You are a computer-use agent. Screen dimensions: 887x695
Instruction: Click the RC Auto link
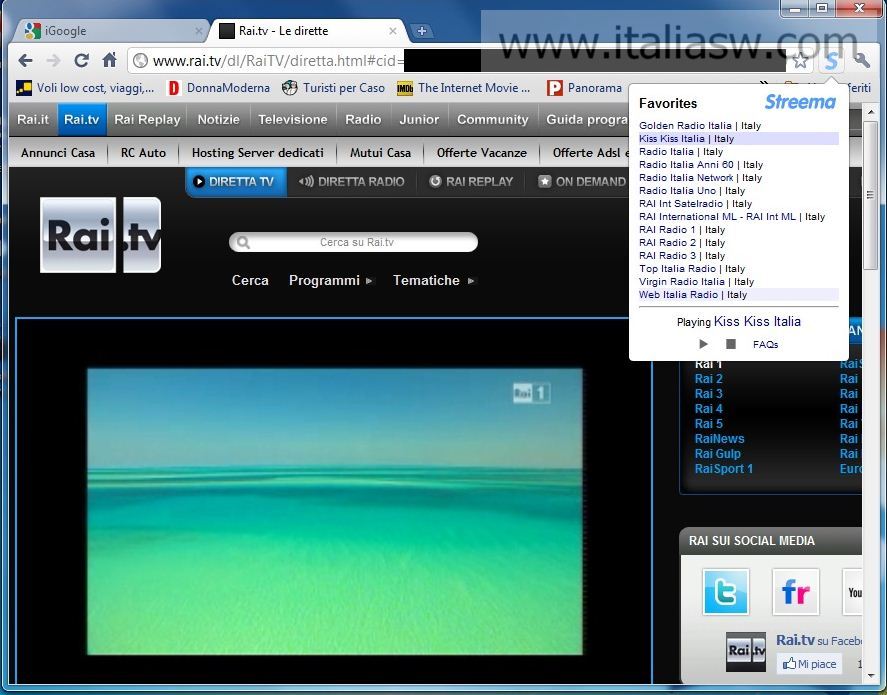[143, 153]
